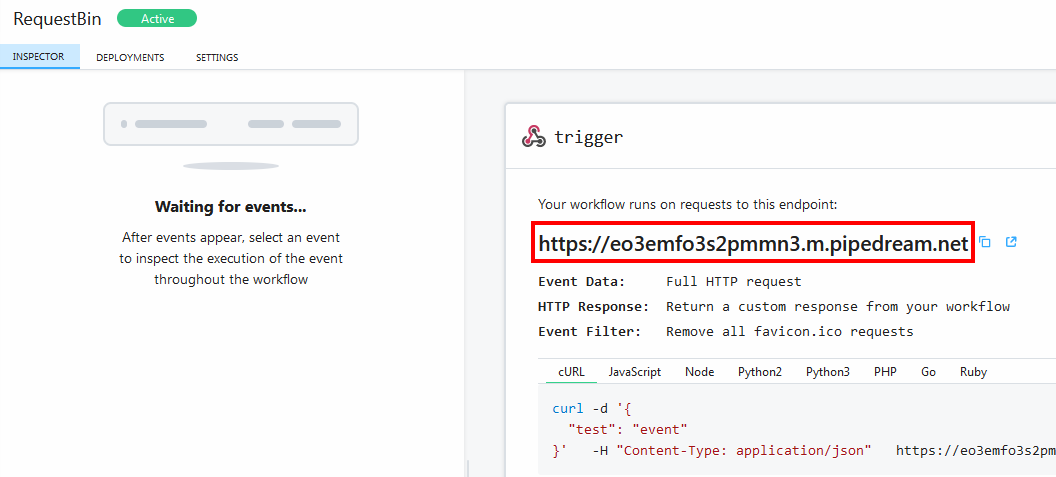
Task: Select the Python3 code tab
Action: [828, 372]
